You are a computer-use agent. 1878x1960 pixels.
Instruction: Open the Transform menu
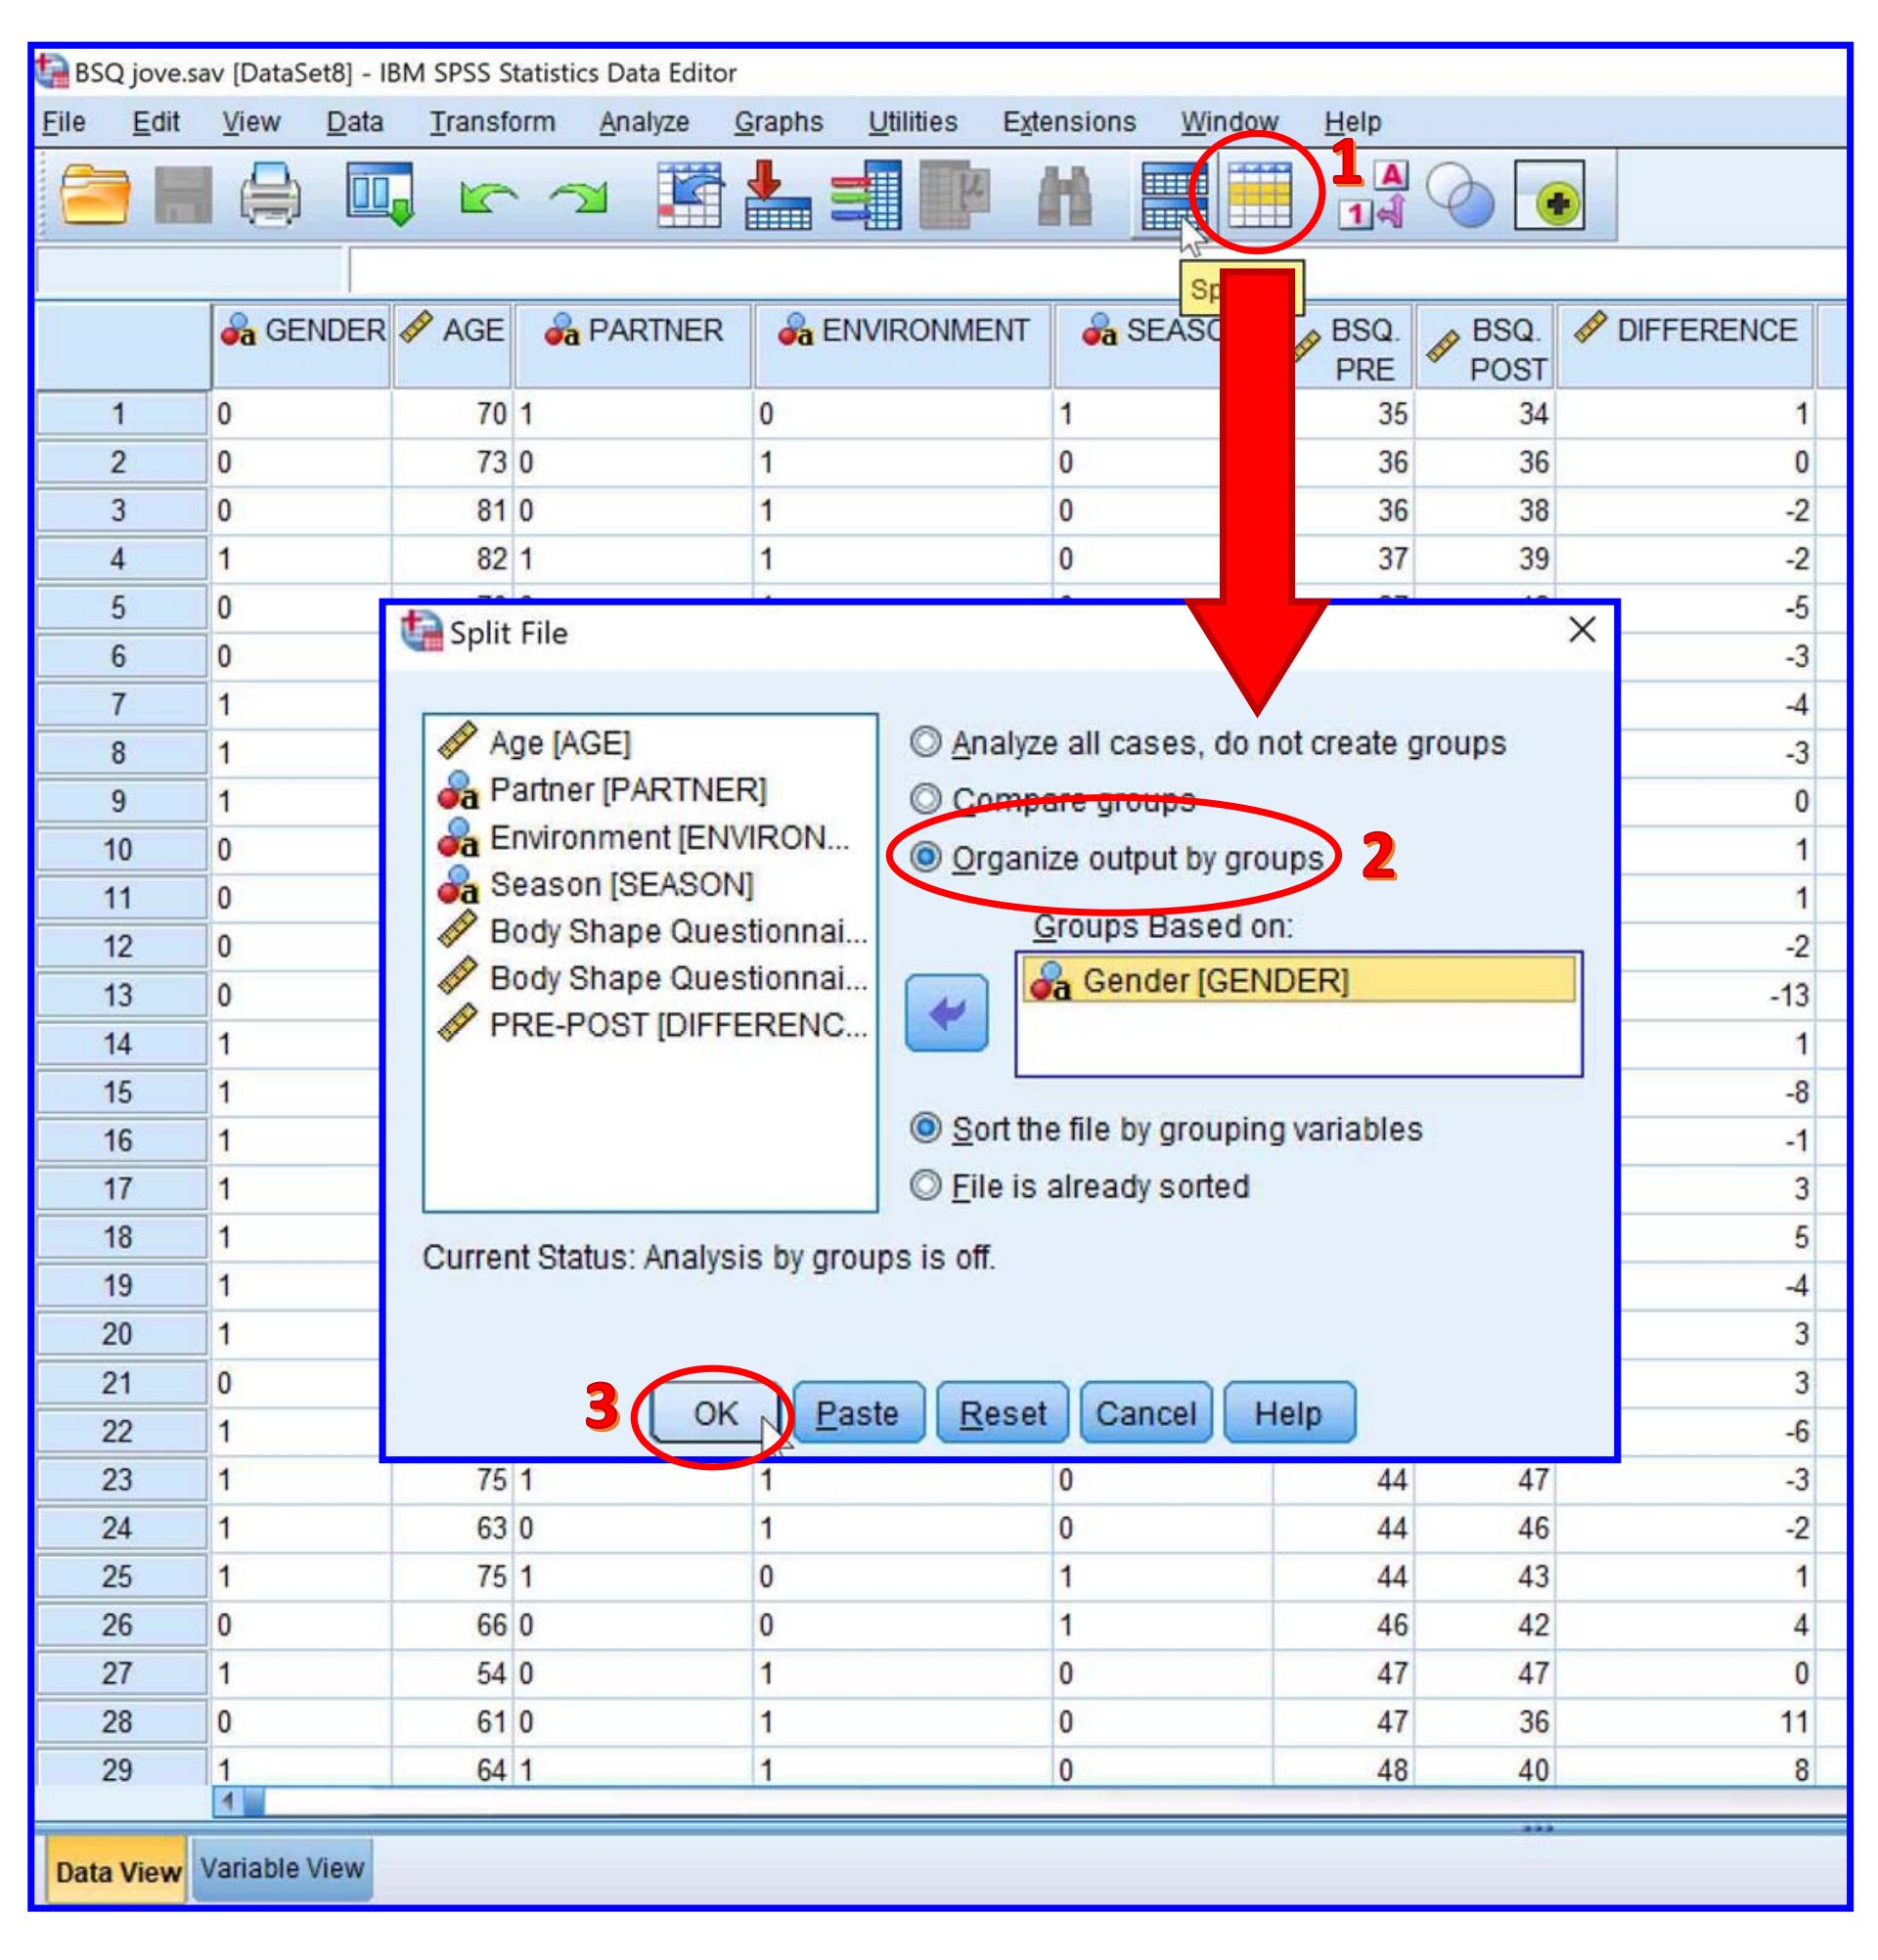tap(492, 122)
